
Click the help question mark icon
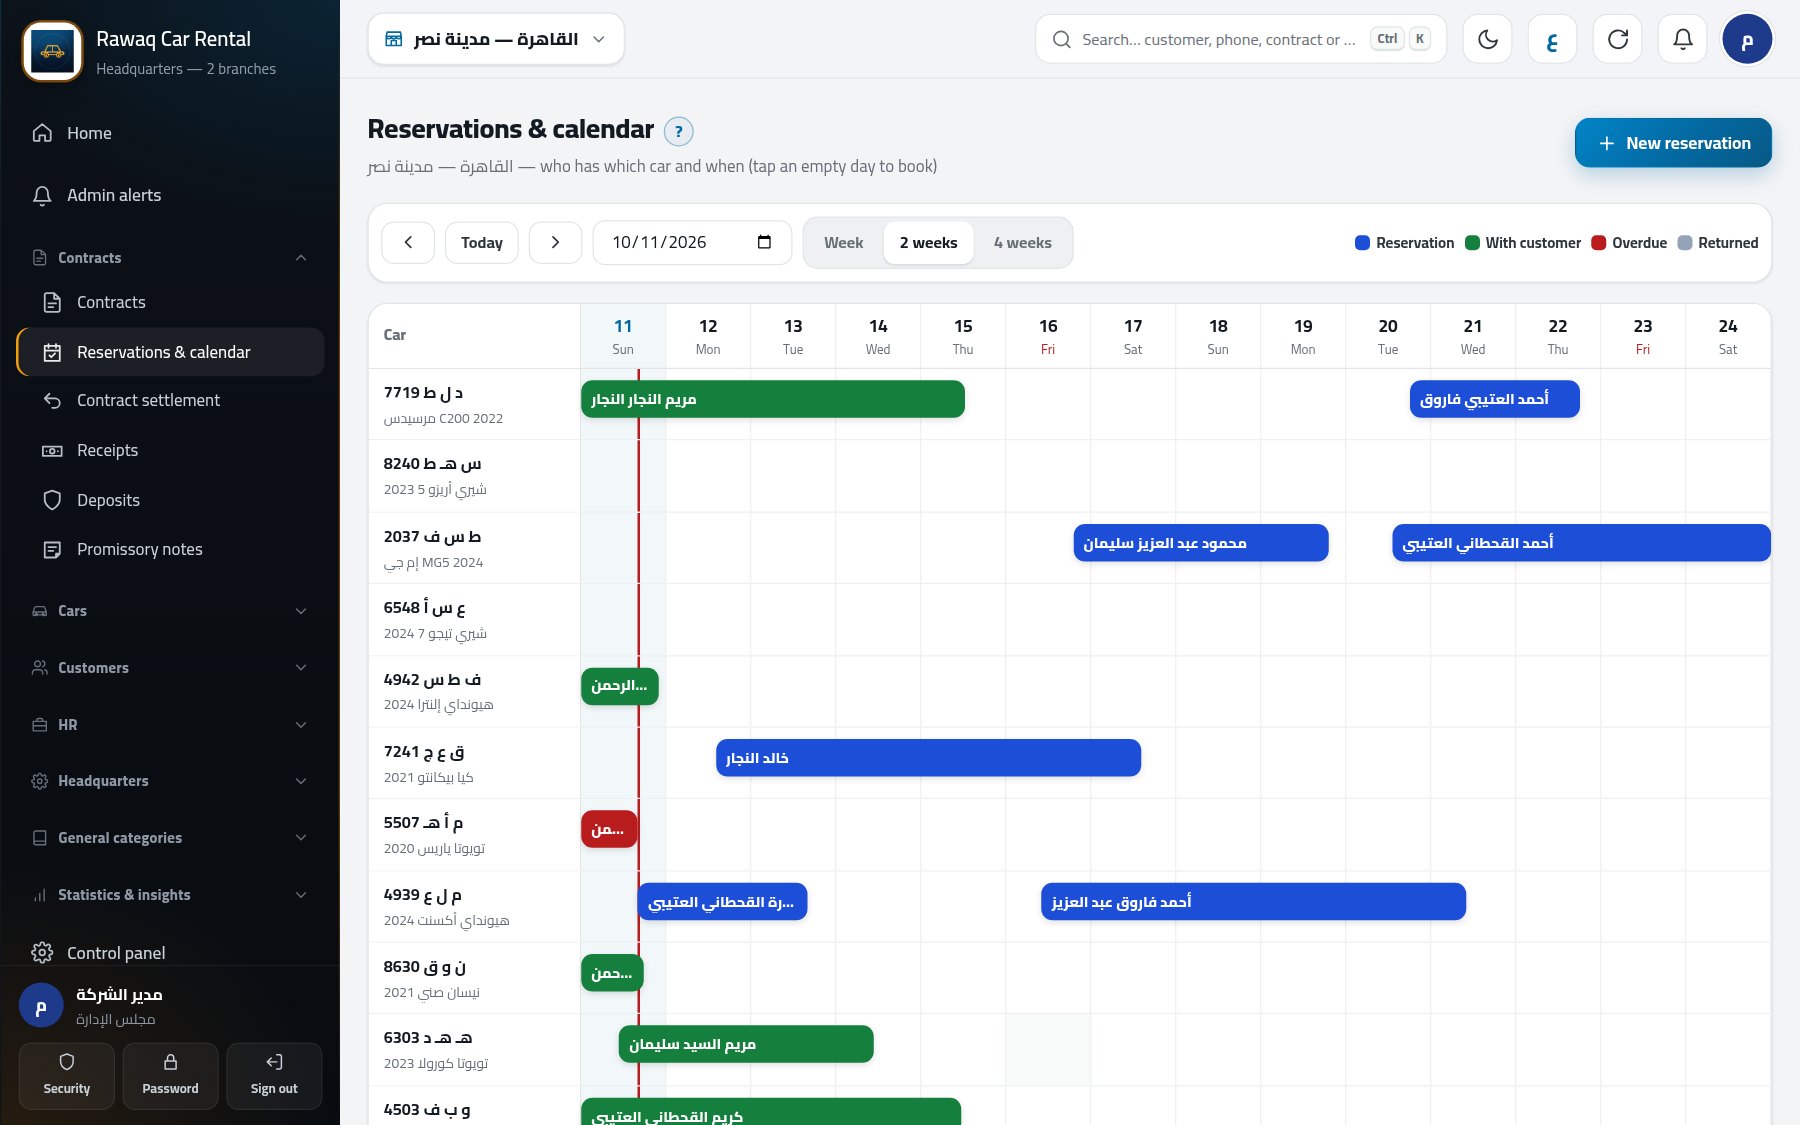pyautogui.click(x=678, y=131)
